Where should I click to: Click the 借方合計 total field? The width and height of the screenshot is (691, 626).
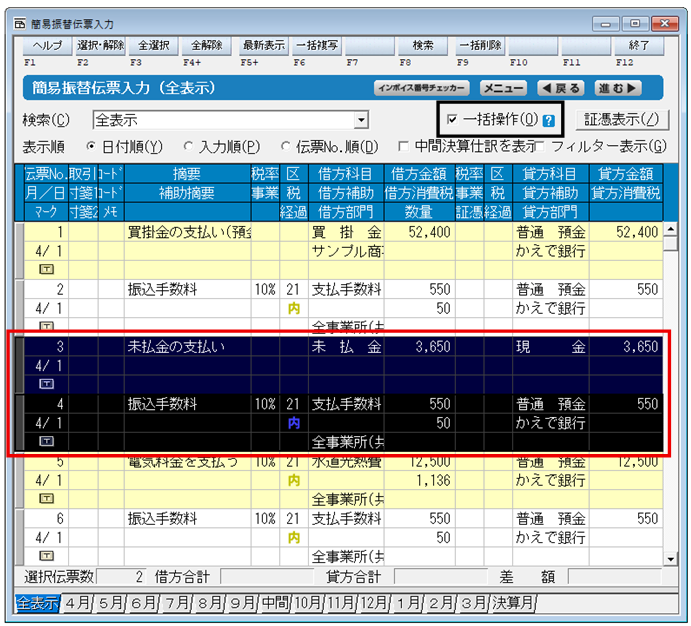pyautogui.click(x=267, y=576)
